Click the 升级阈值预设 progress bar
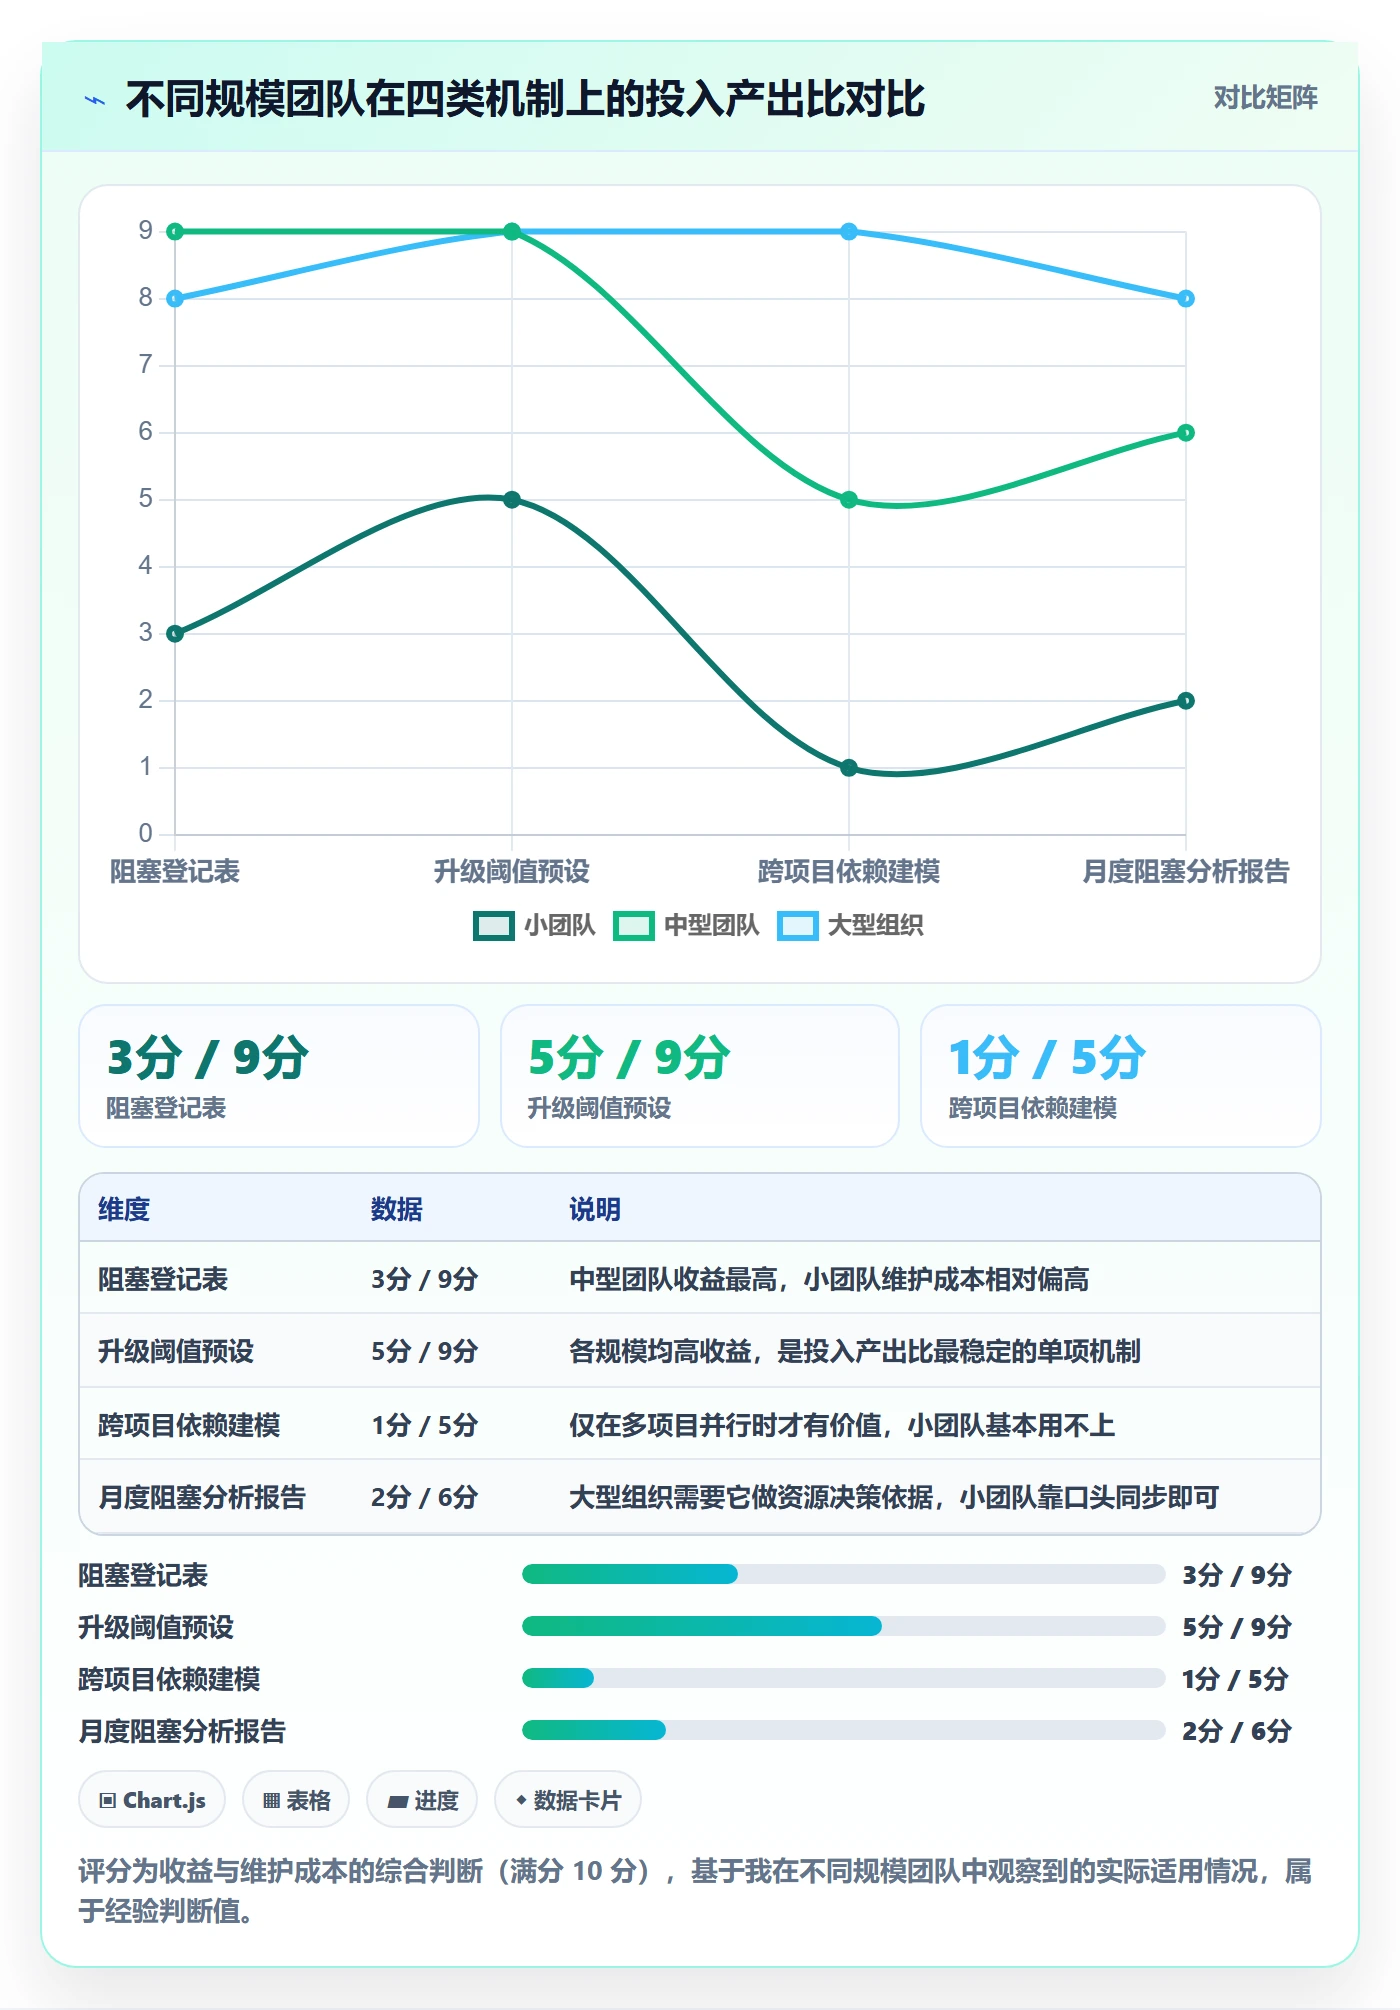 coord(843,1626)
